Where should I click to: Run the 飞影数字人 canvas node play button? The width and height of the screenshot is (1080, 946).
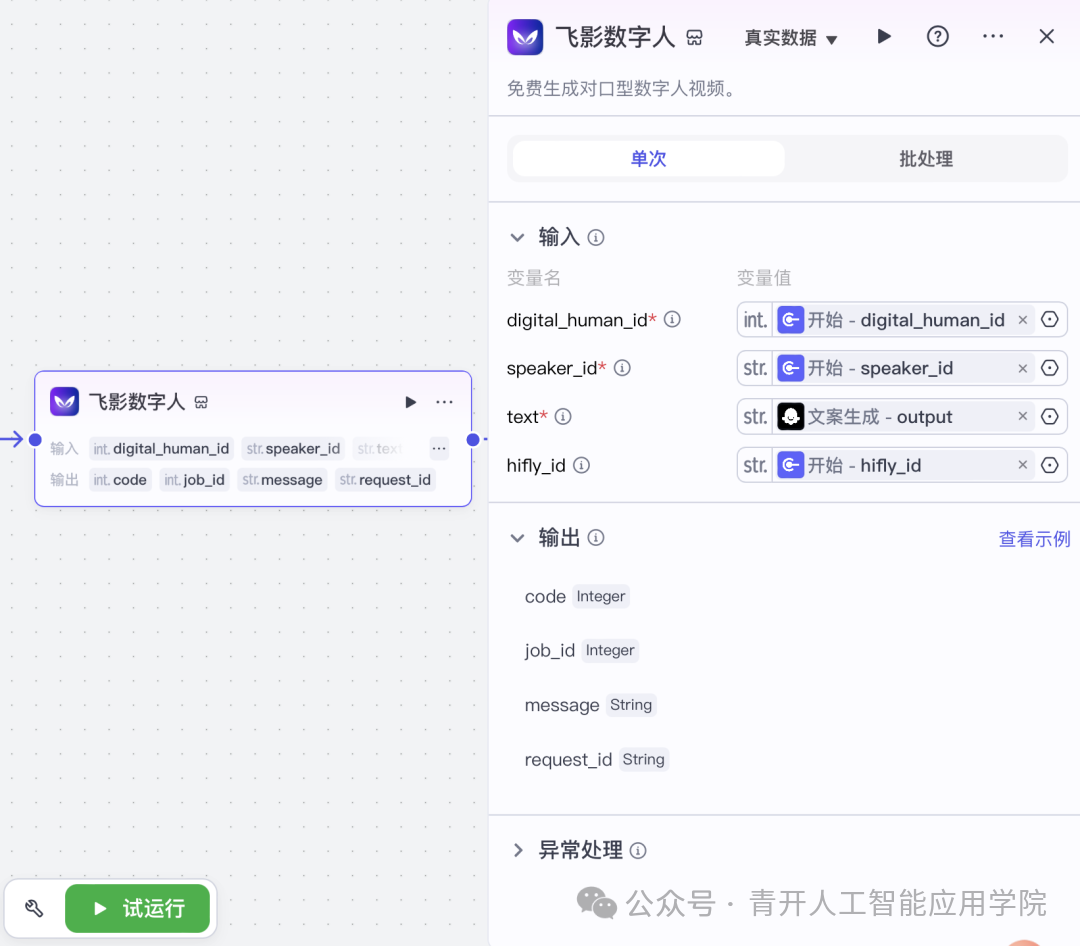[x=411, y=402]
